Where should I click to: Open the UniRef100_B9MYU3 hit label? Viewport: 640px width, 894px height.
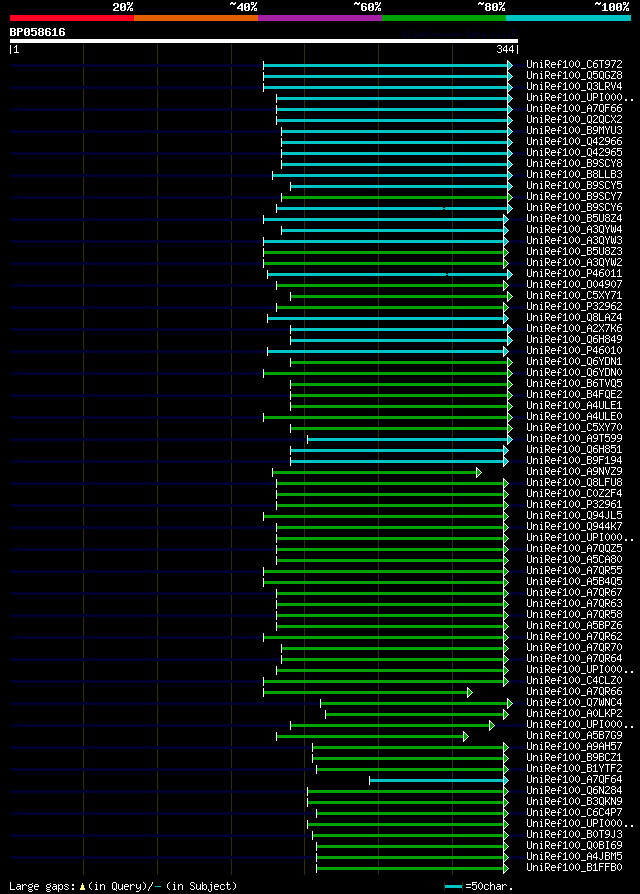pyautogui.click(x=574, y=131)
